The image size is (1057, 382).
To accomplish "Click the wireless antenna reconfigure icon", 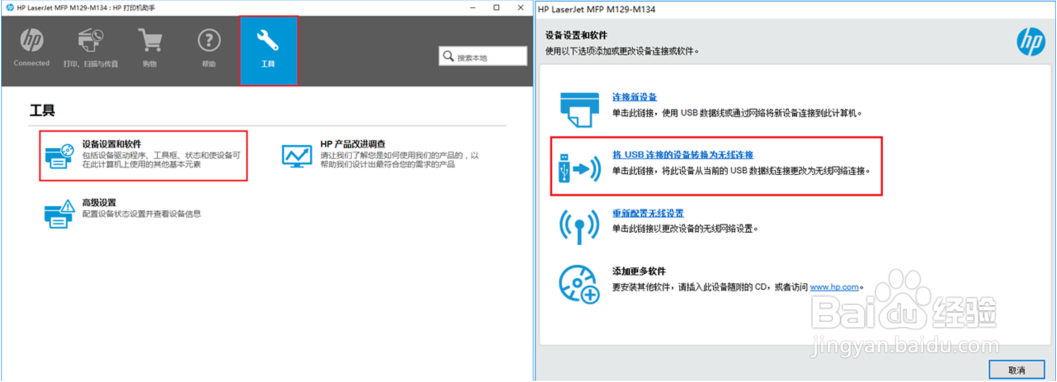I will click(x=579, y=226).
